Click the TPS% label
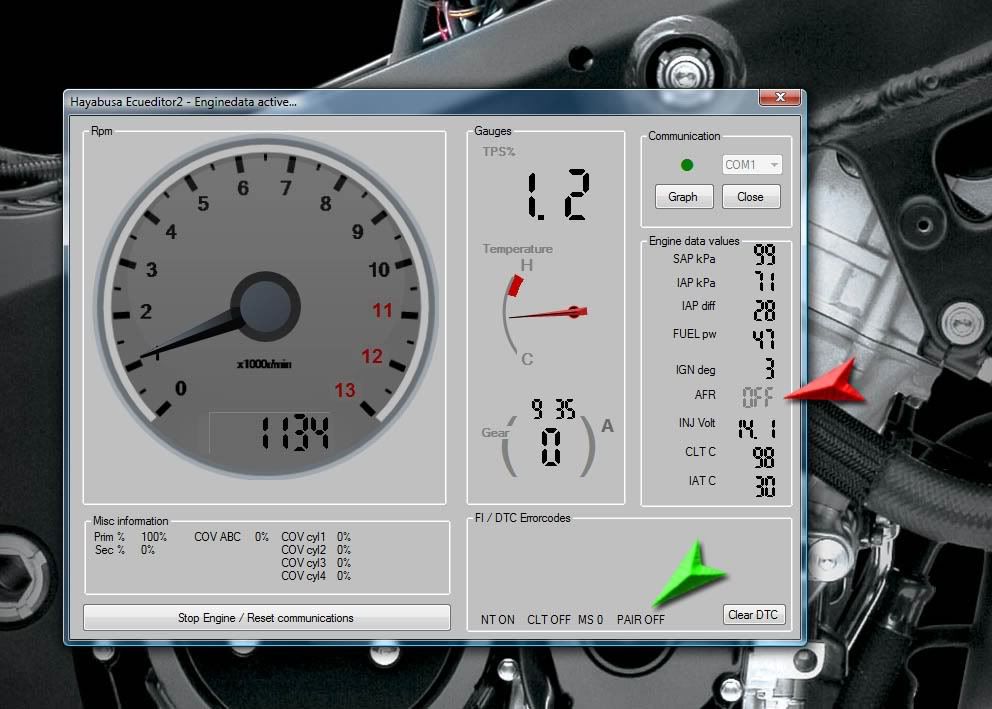This screenshot has width=992, height=709. [499, 152]
